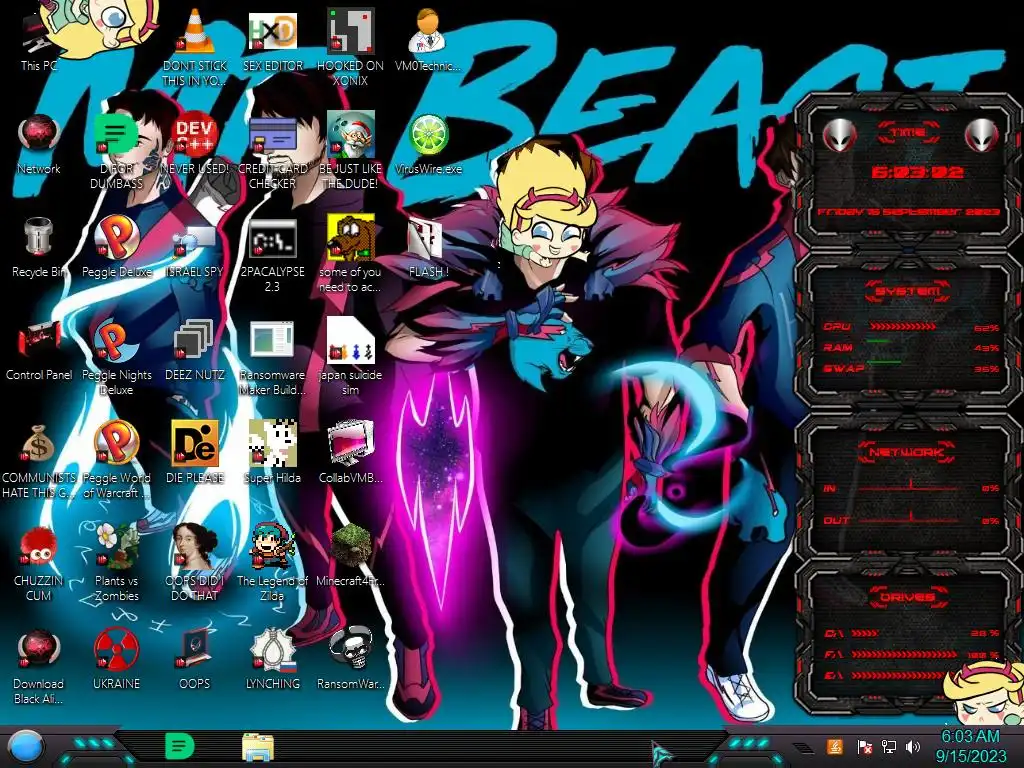The width and height of the screenshot is (1024, 768).
Task: Select the japan suicide sim icon
Action: pos(351,357)
